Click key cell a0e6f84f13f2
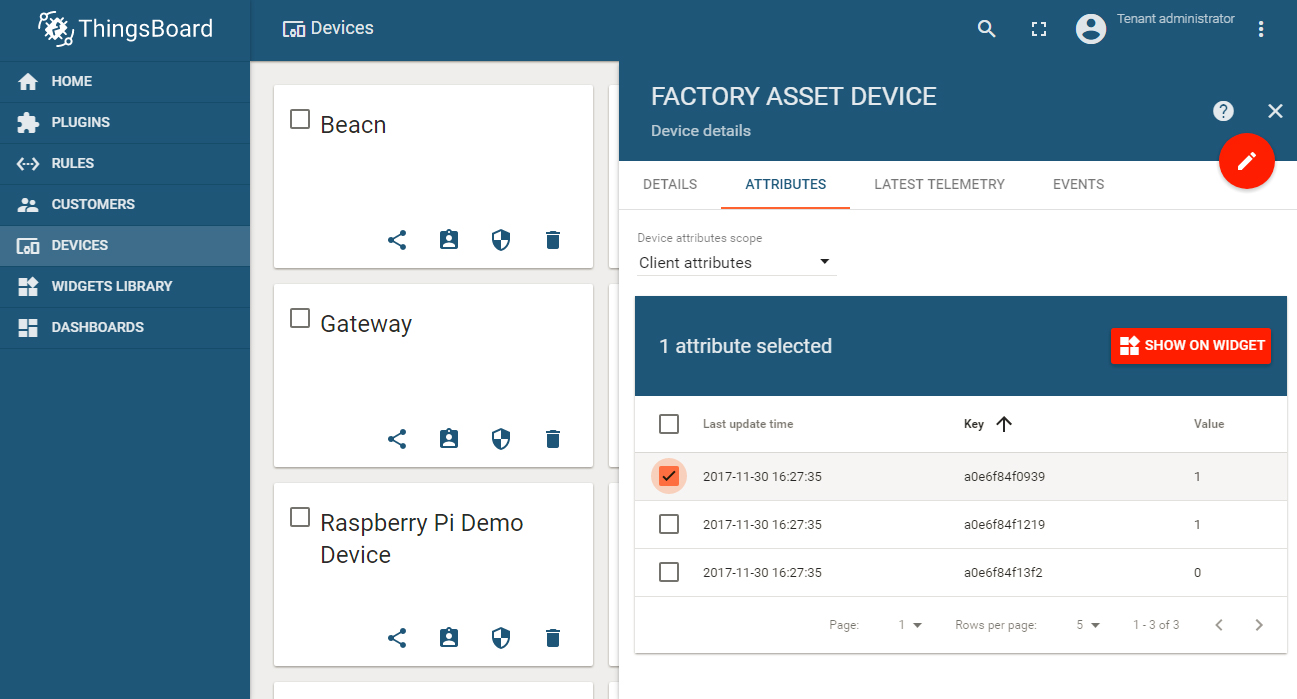Screen dimensions: 1297x699 [1003, 572]
